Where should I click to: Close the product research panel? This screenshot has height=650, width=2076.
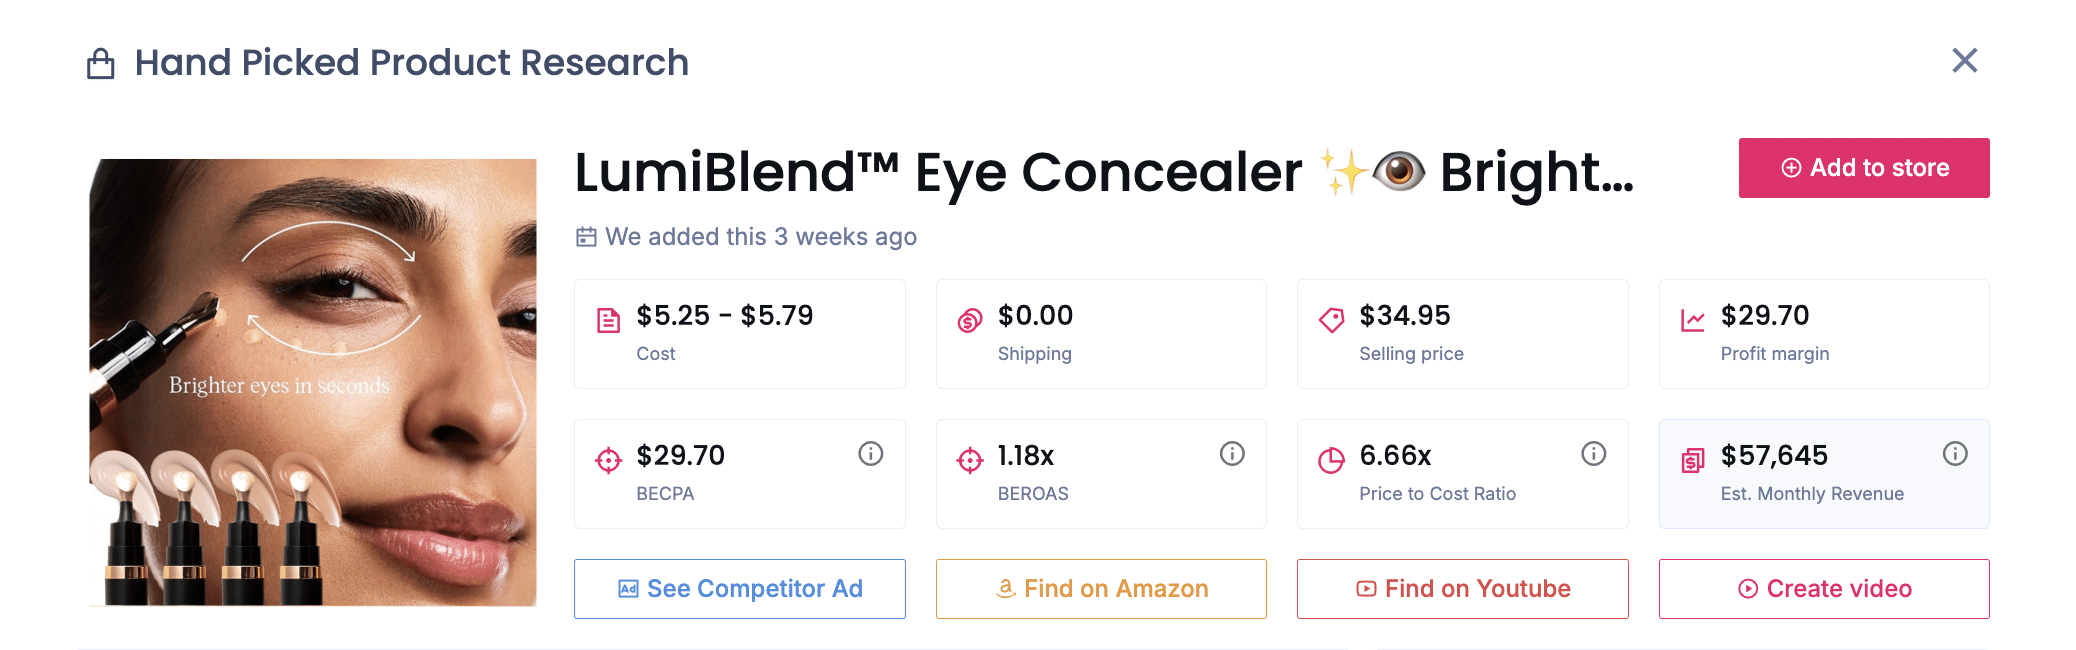[1964, 61]
